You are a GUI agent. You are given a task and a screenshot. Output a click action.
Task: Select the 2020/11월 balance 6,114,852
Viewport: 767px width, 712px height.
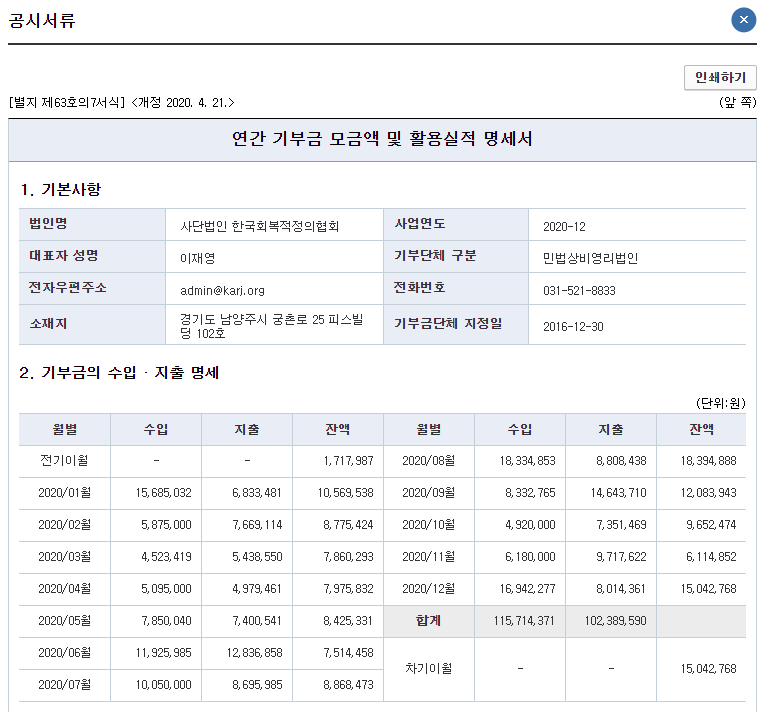pos(711,556)
